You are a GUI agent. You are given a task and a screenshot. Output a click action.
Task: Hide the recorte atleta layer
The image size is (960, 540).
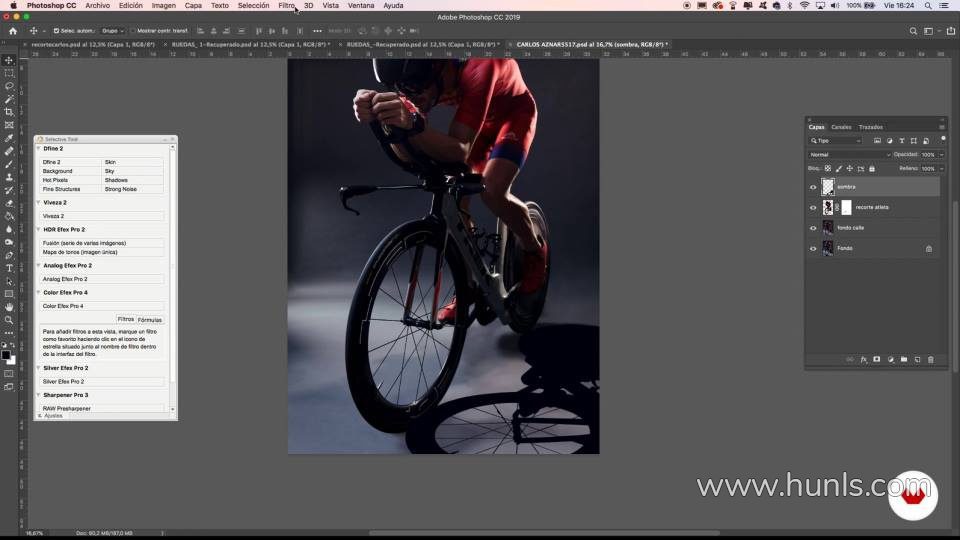813,208
